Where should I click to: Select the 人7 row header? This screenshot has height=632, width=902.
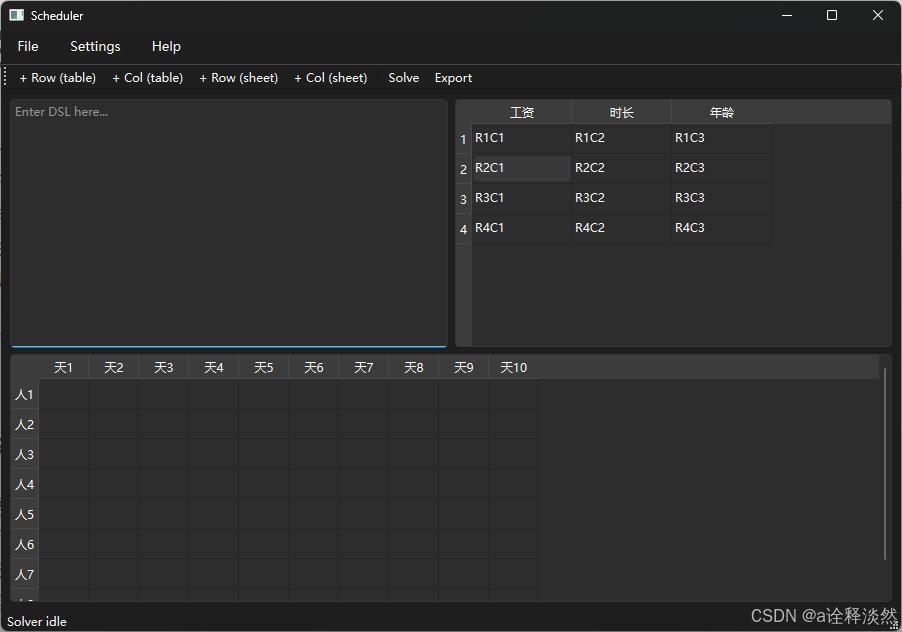point(25,574)
